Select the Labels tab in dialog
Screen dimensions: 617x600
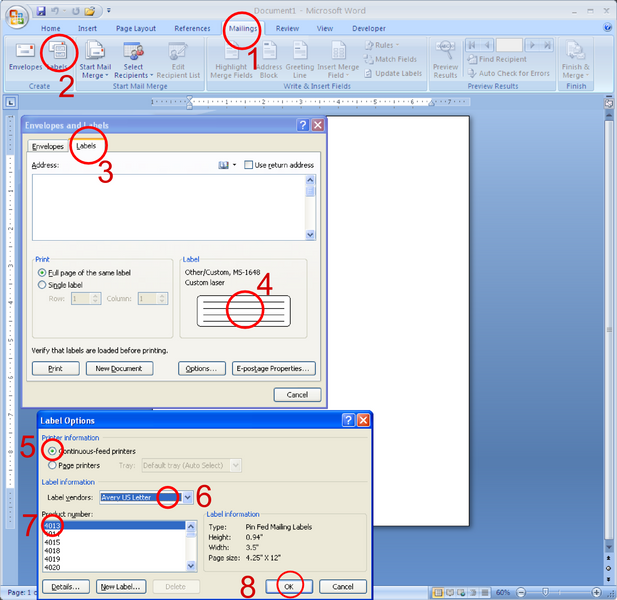(x=86, y=146)
